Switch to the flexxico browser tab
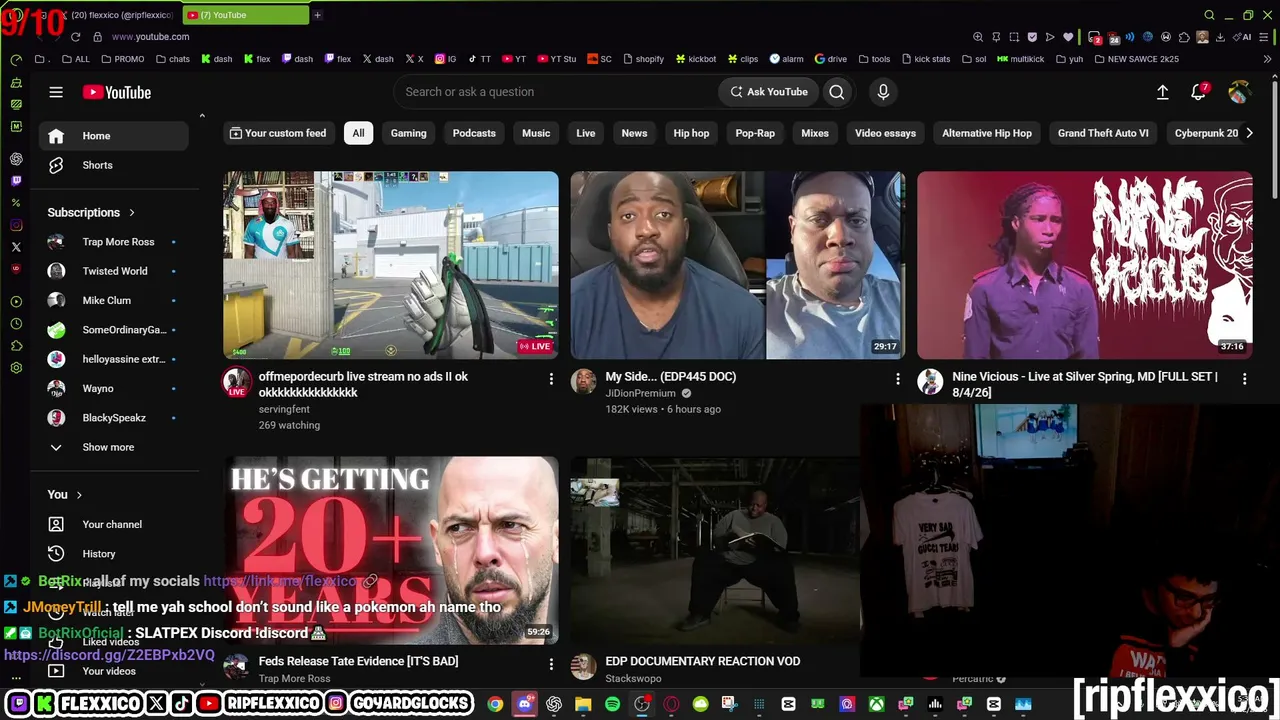 115,15
